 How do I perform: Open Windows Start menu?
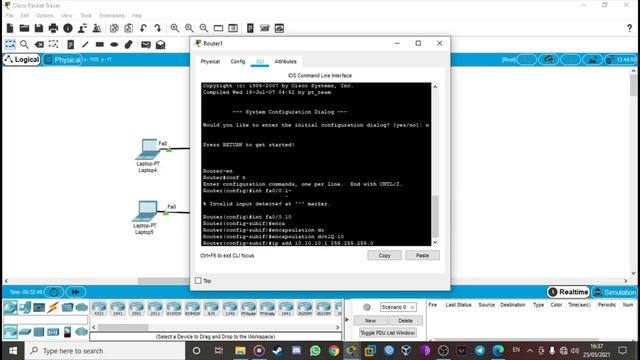coord(13,351)
